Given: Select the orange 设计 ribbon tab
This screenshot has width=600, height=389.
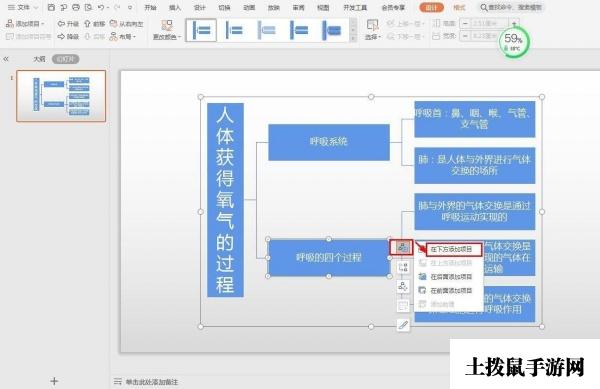Looking at the screenshot, I should tap(431, 7).
